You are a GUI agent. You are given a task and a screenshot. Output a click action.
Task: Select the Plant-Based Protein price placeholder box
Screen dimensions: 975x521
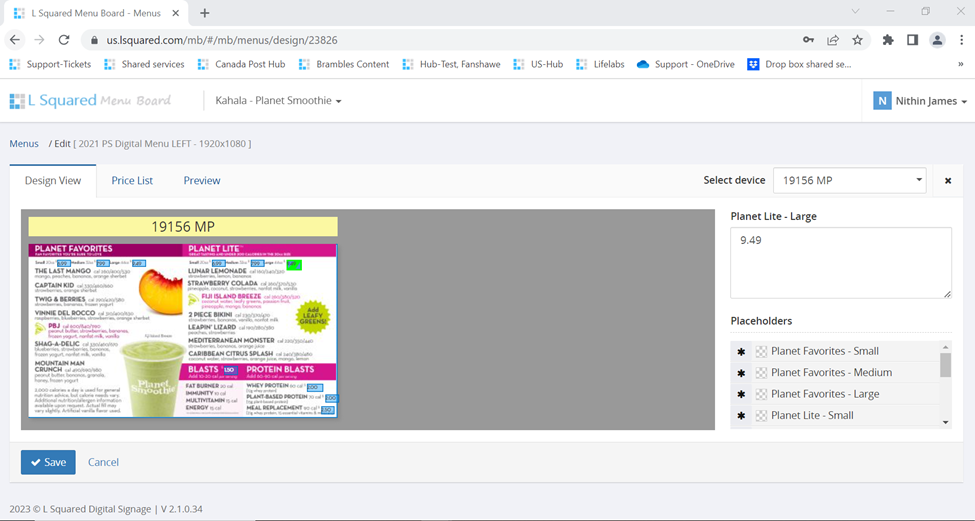[x=331, y=398]
